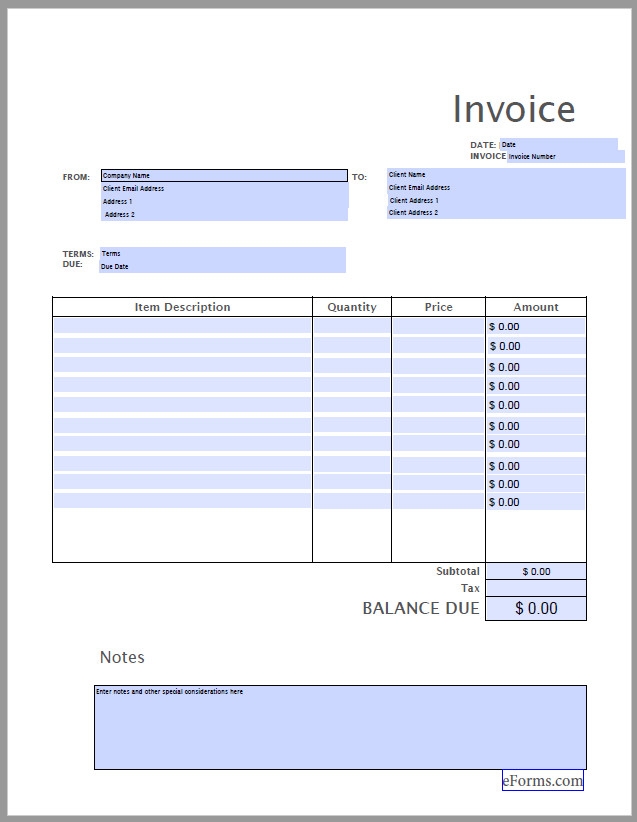
Task: Click the Terms field
Action: (222, 254)
